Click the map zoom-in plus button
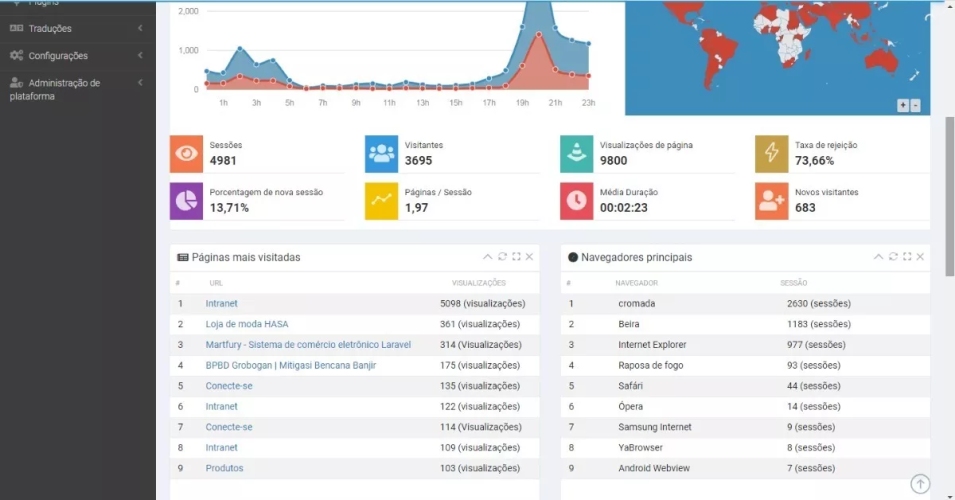 903,105
